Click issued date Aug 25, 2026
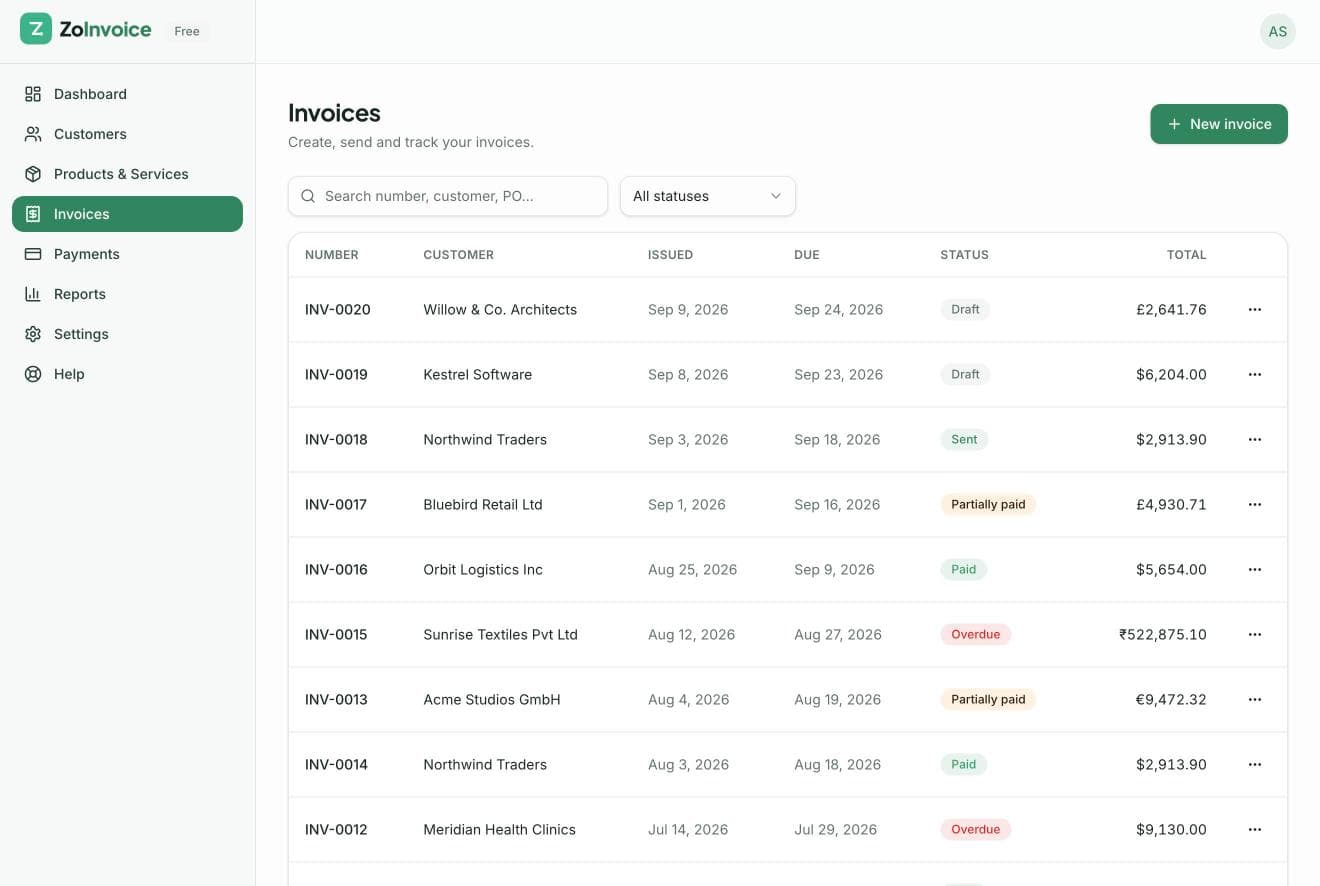The image size is (1320, 886). [x=692, y=570]
